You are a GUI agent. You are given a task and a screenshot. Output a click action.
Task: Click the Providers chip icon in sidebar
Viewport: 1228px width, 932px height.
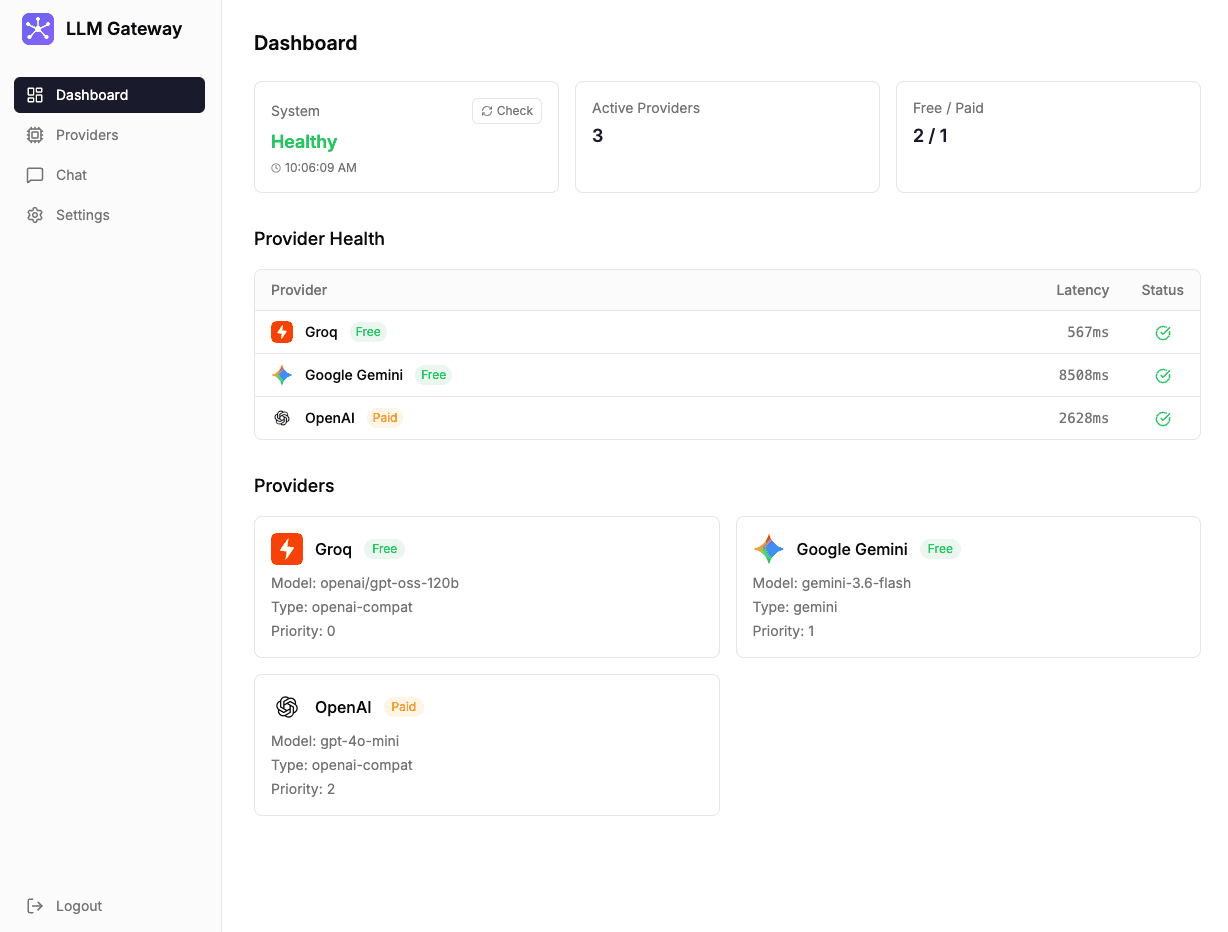pos(35,135)
